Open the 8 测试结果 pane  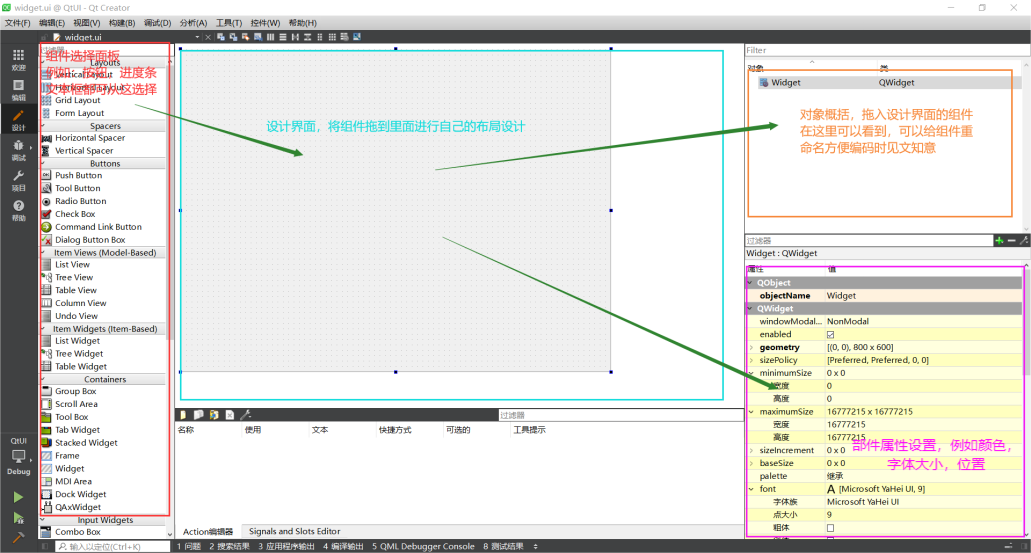coord(504,546)
